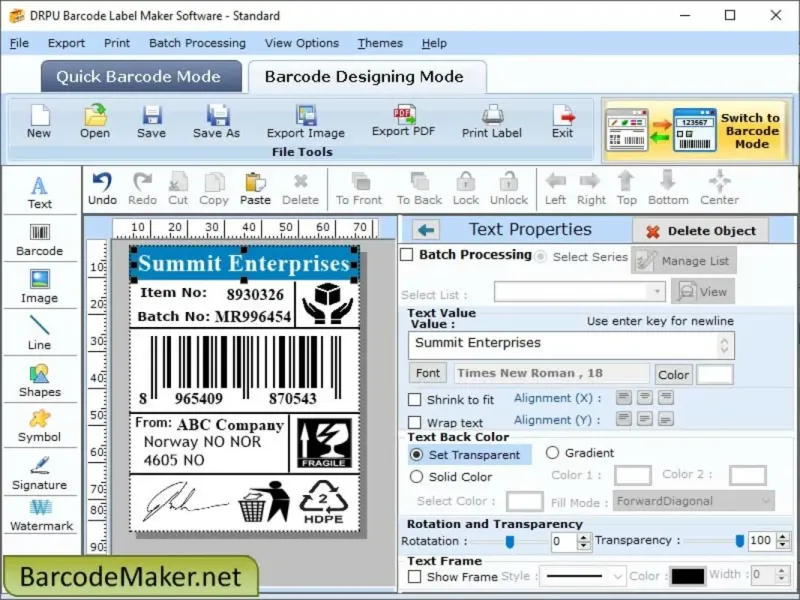Viewport: 800px width, 600px height.
Task: Select the Shapes tool
Action: click(x=39, y=381)
